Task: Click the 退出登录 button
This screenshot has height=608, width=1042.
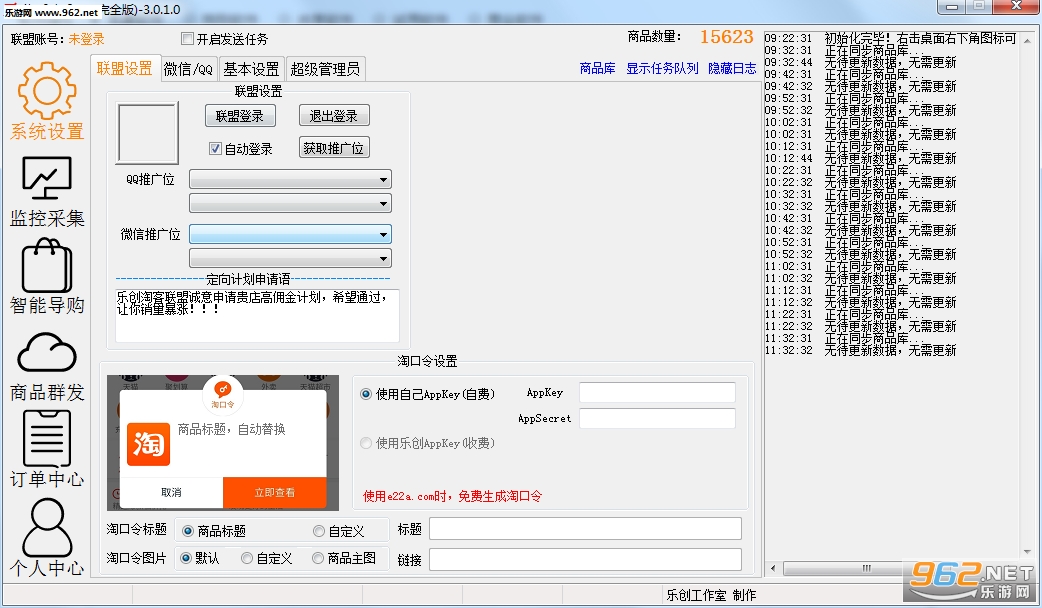Action: pos(334,116)
